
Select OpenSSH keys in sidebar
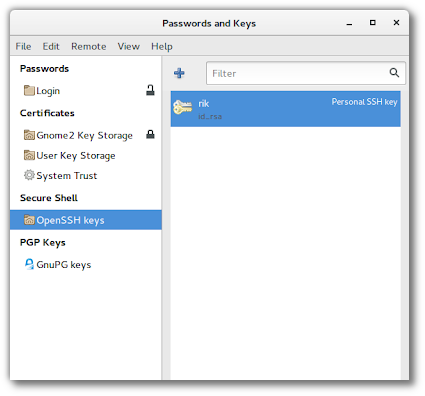[x=86, y=220]
